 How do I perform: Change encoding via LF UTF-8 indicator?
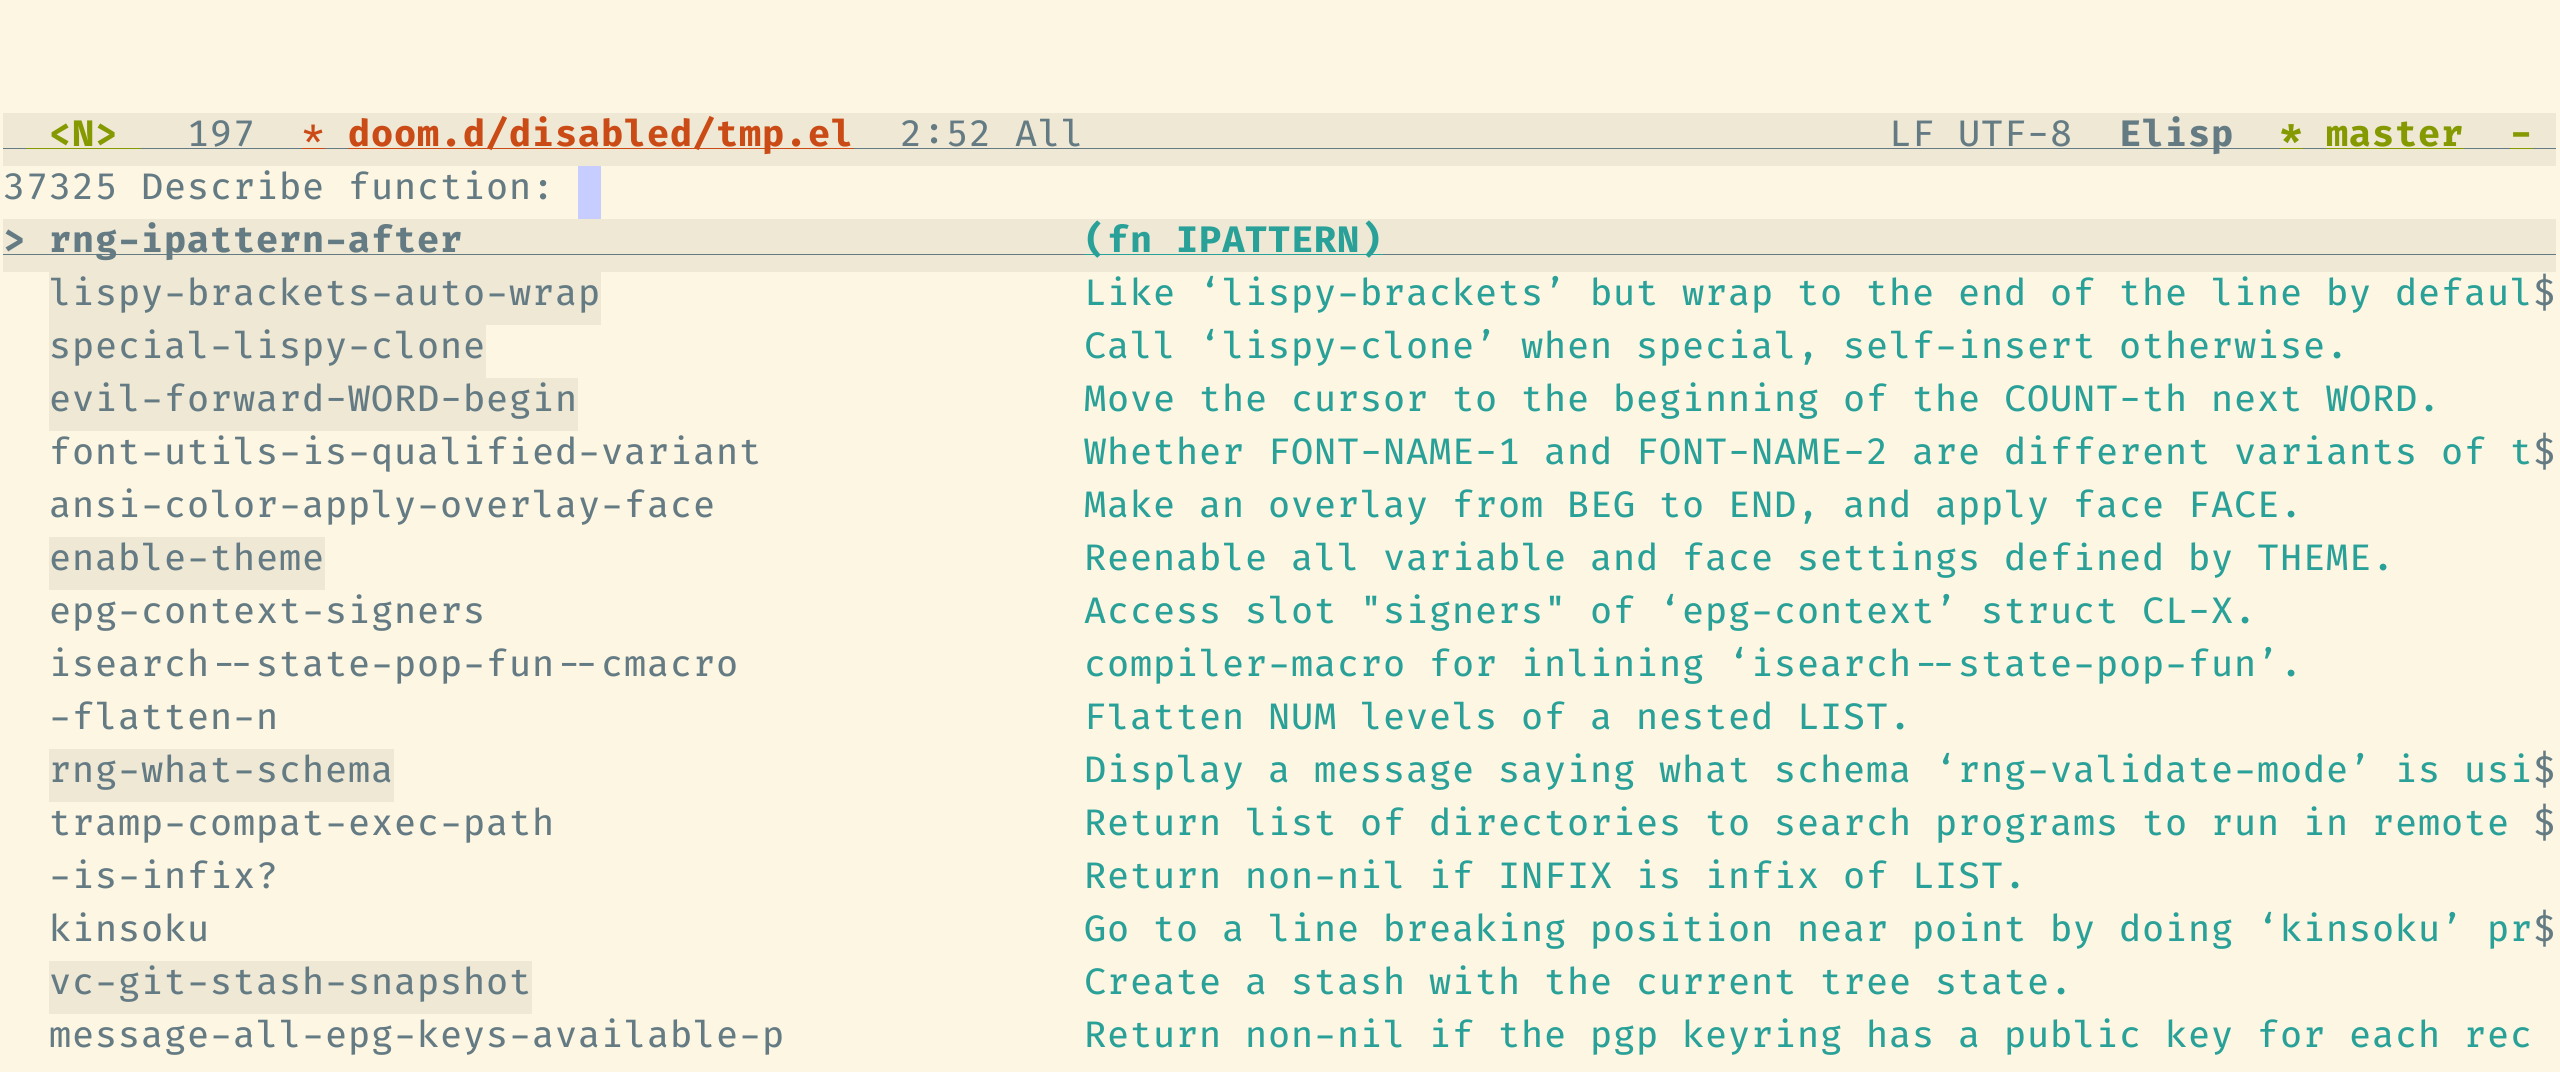coord(1980,134)
